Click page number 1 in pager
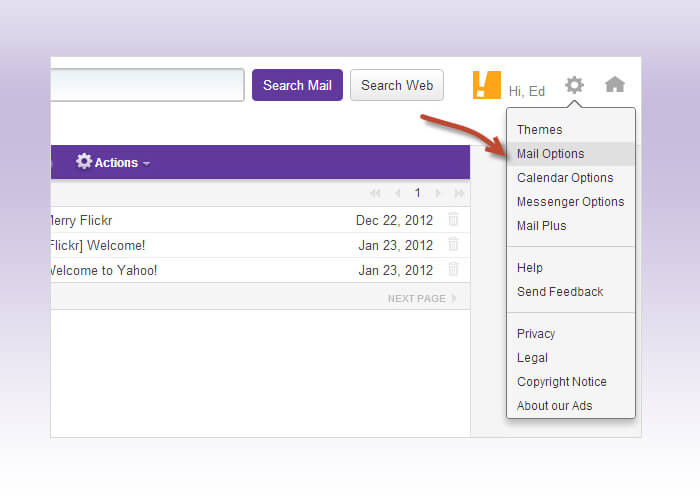The height and width of the screenshot is (500, 700). click(417, 193)
